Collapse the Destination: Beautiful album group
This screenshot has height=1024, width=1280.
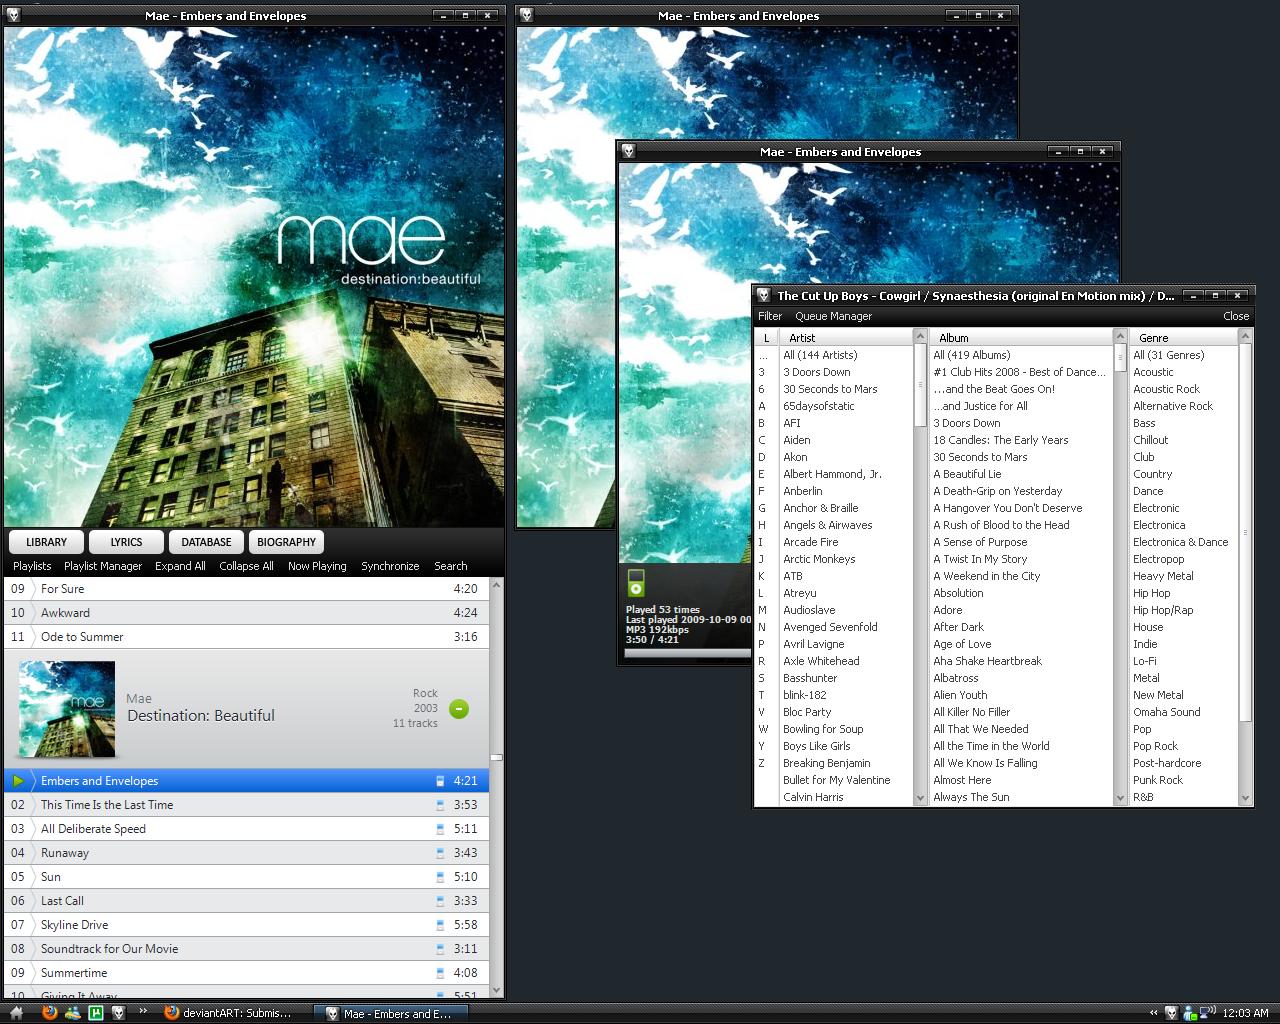(459, 709)
